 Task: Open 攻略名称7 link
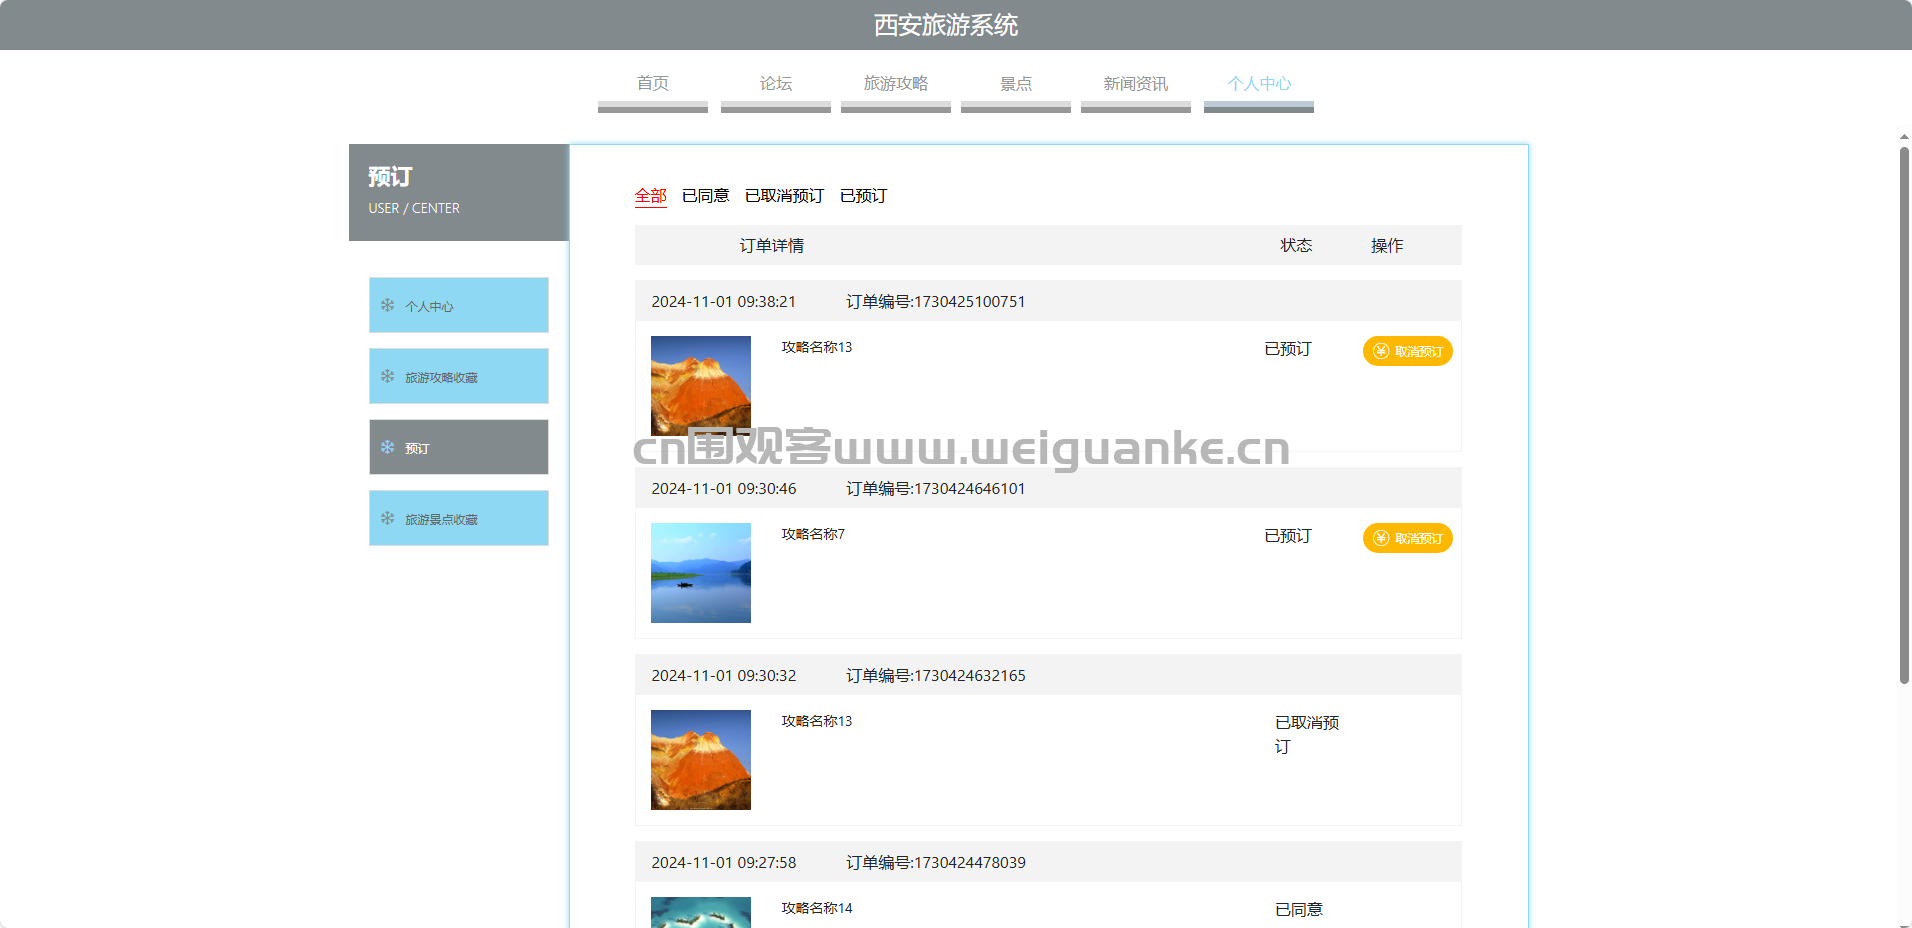coord(813,534)
